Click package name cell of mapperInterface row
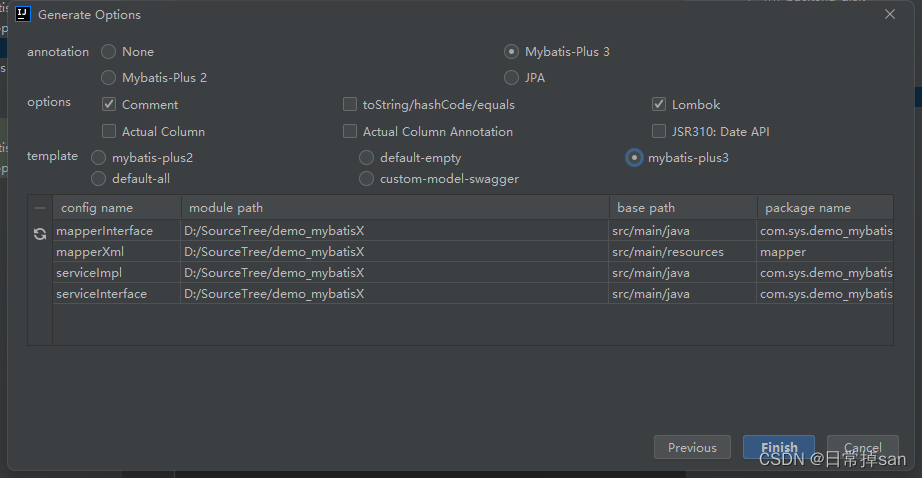The height and width of the screenshot is (478, 922). 825,230
